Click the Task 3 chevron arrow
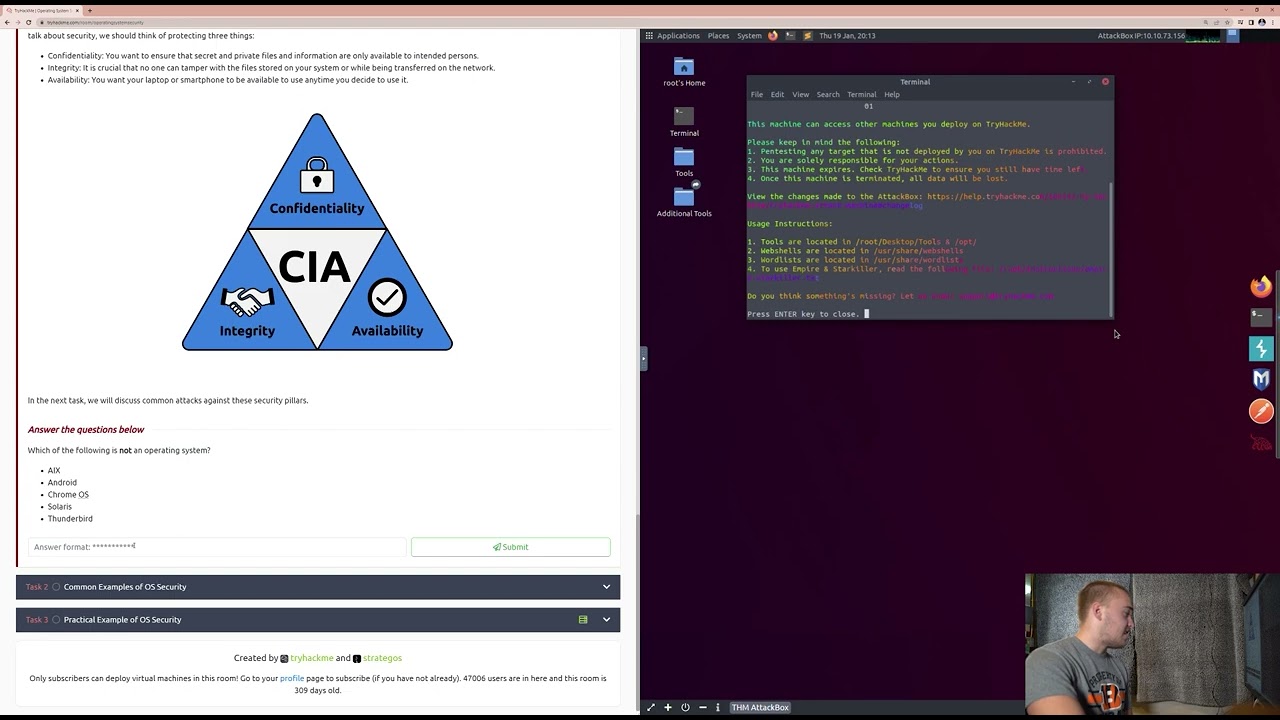This screenshot has height=720, width=1280. 606,619
